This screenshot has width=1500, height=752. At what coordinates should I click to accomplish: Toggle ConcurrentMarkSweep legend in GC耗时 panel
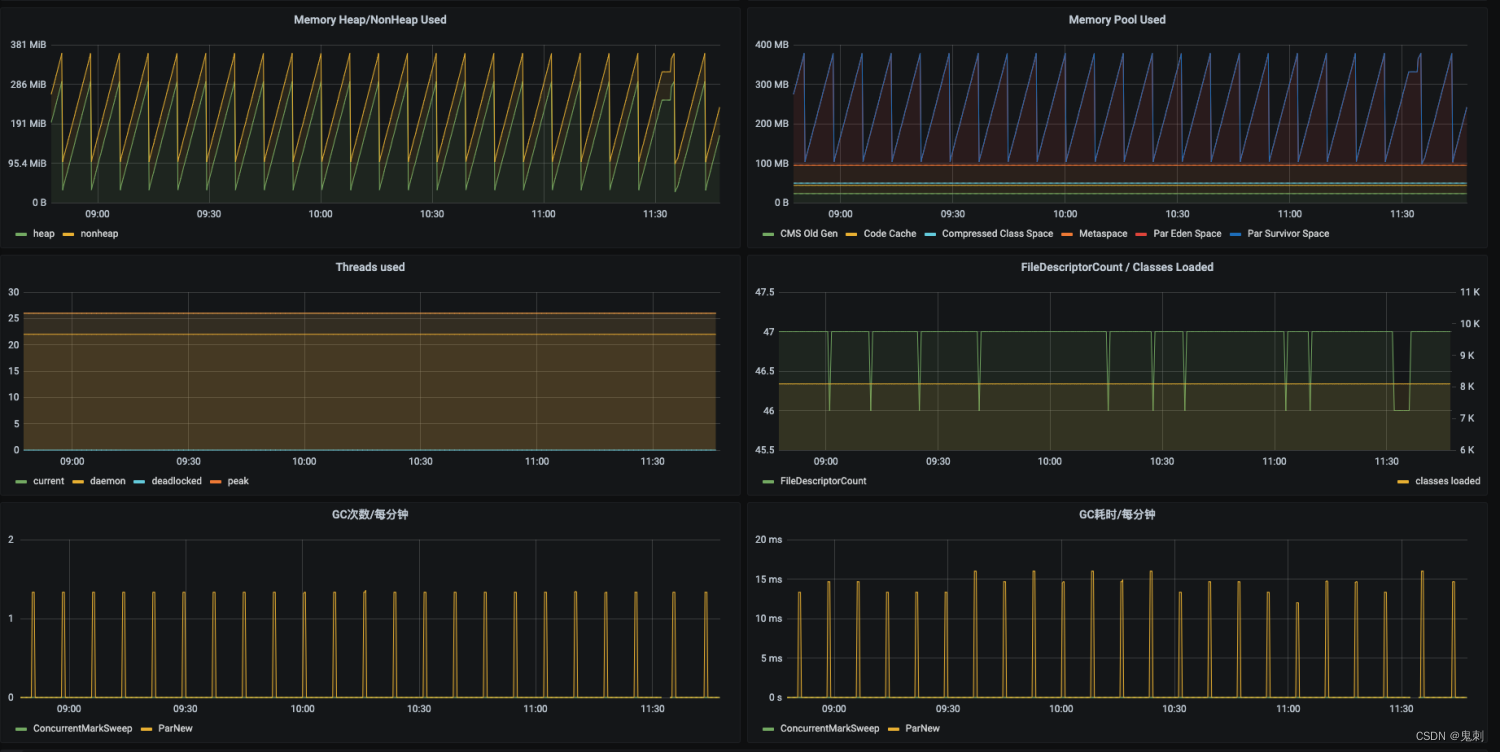pos(829,729)
